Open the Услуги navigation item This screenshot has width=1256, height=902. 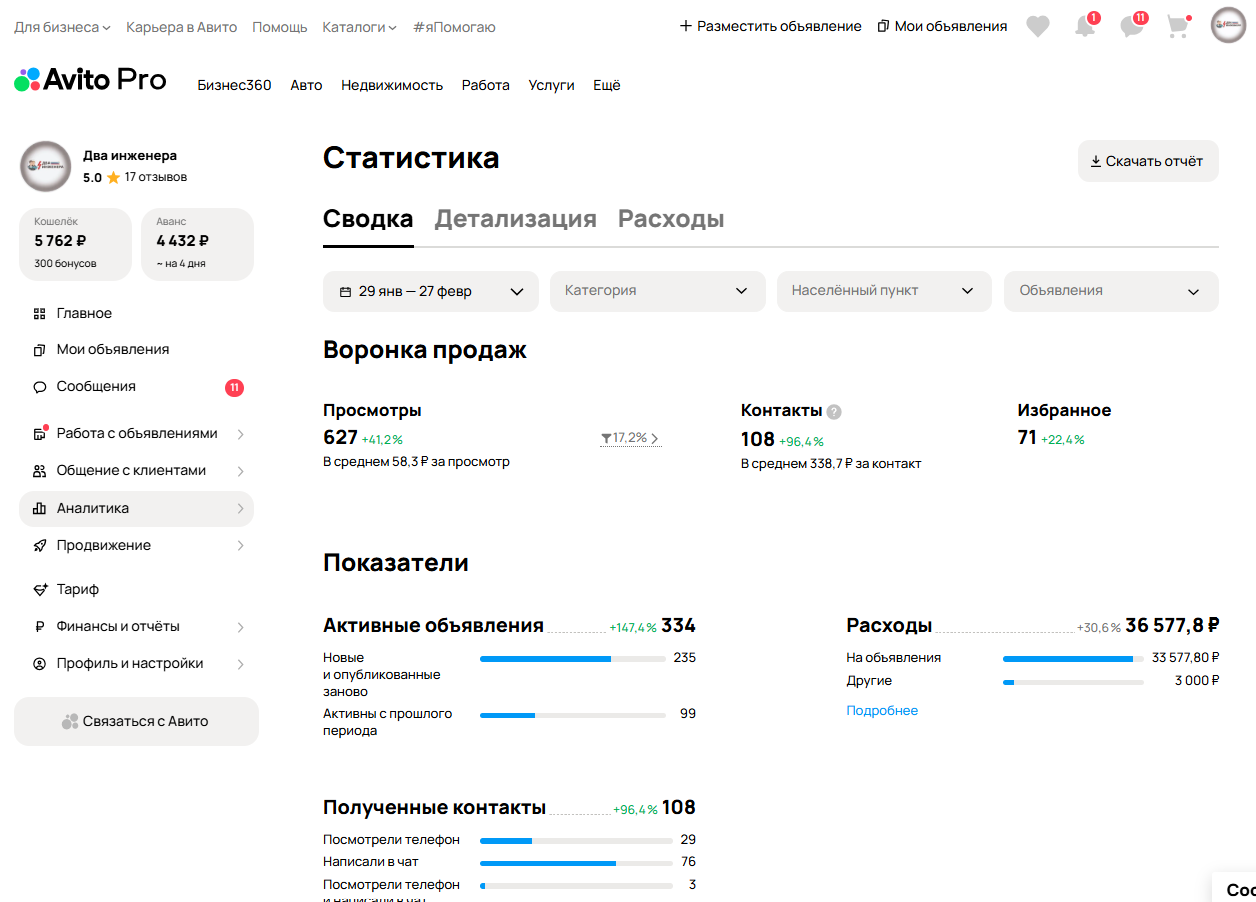point(551,85)
